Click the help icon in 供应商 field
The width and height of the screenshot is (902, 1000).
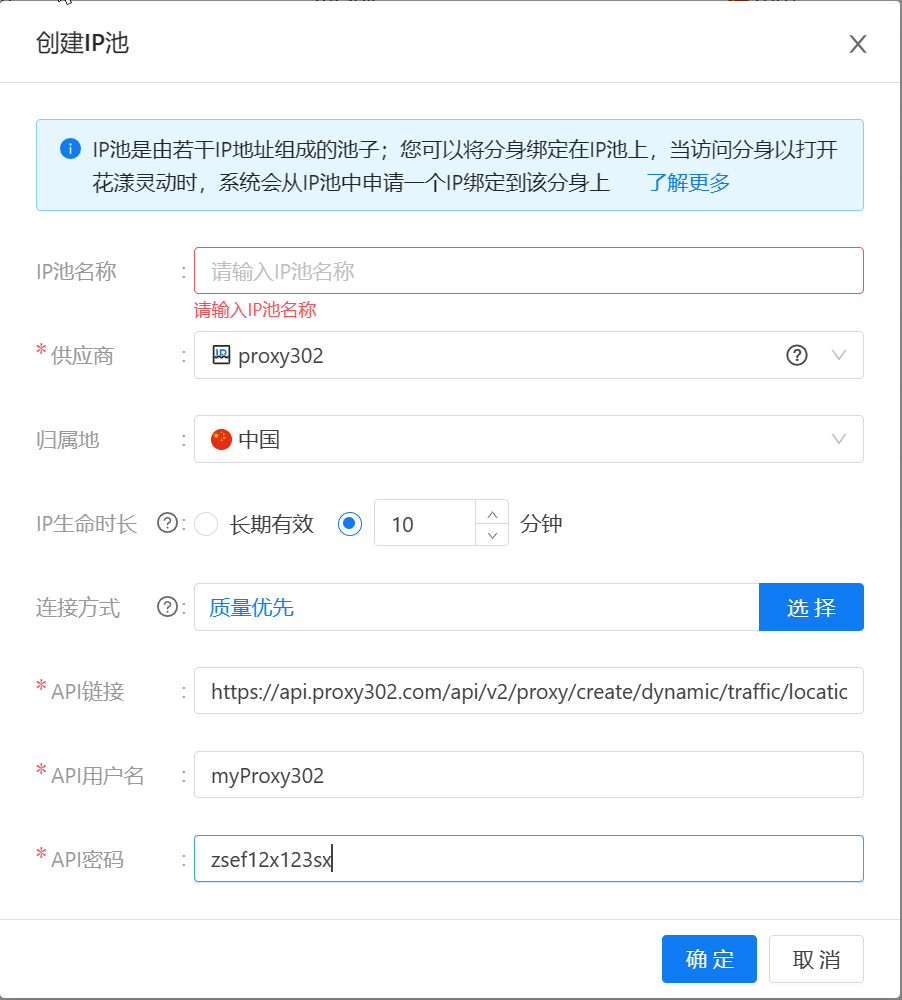tap(797, 355)
